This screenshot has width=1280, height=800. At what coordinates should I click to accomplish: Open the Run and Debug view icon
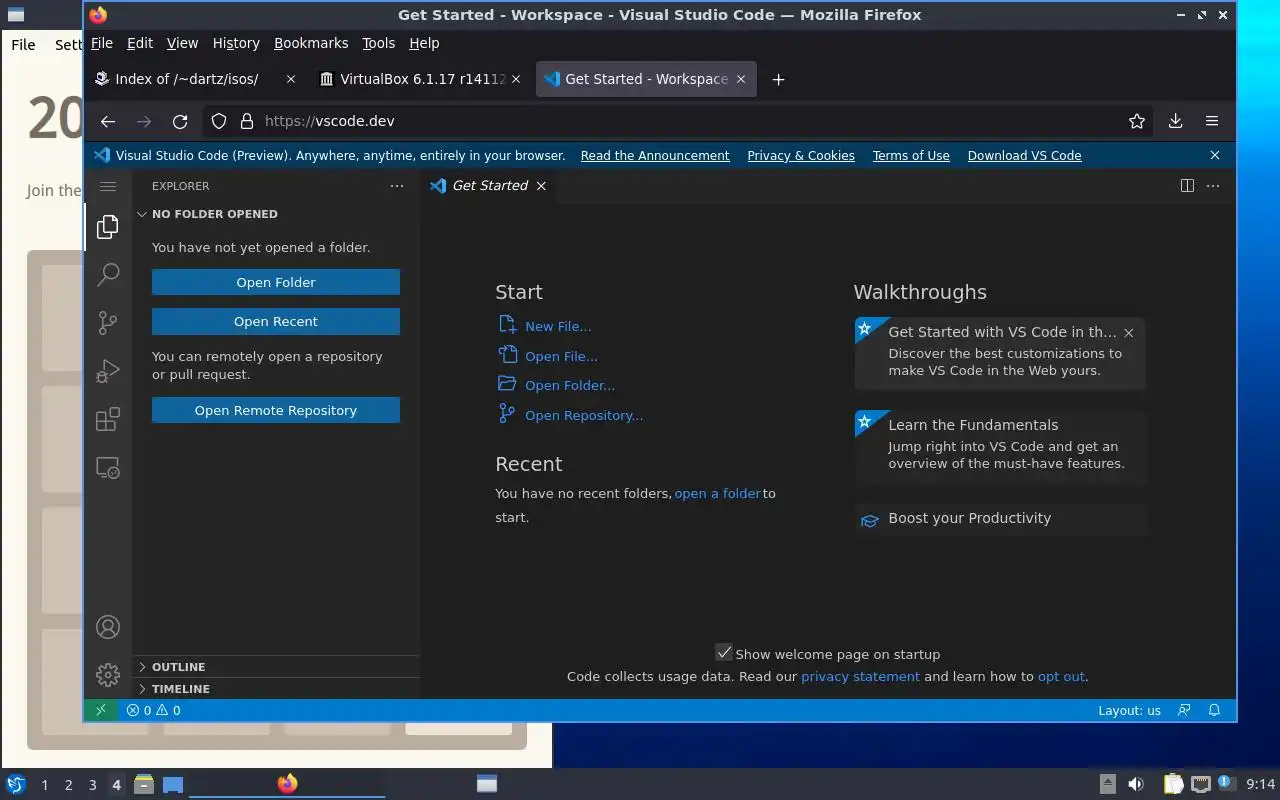point(108,371)
